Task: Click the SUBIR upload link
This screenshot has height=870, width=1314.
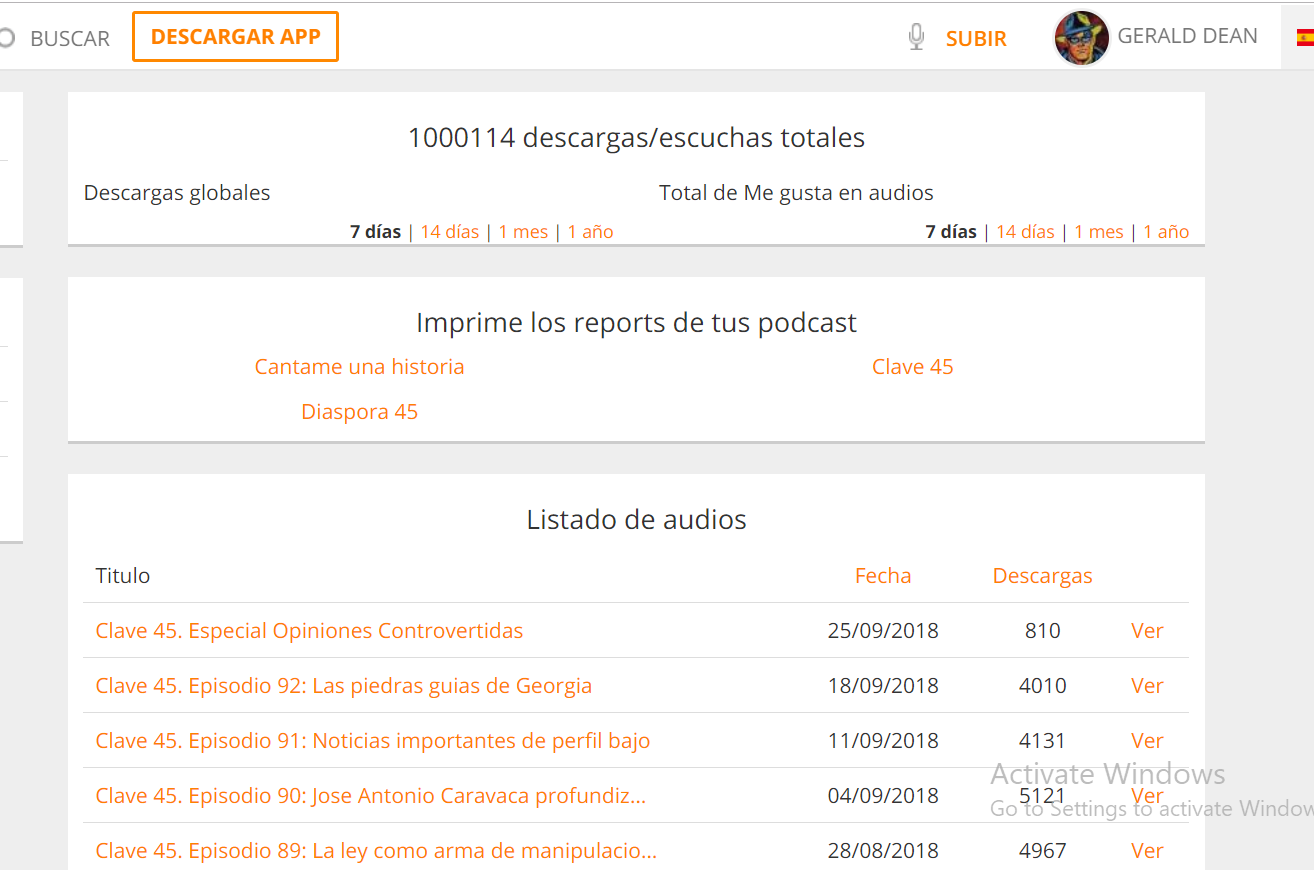Action: pyautogui.click(x=976, y=39)
